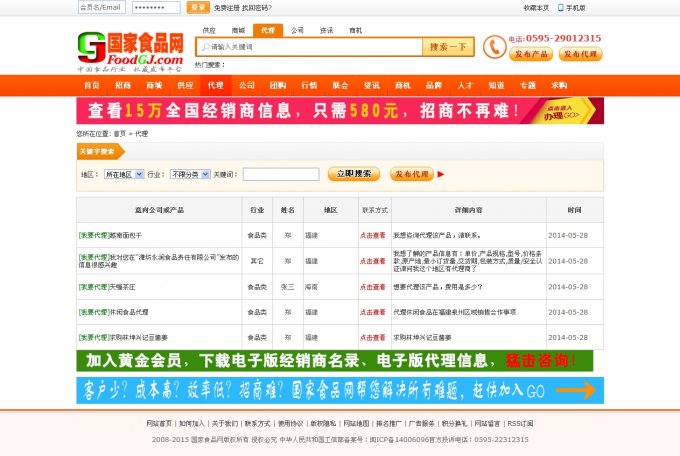Select the 代理 search tab
The height and width of the screenshot is (456, 680).
click(268, 30)
